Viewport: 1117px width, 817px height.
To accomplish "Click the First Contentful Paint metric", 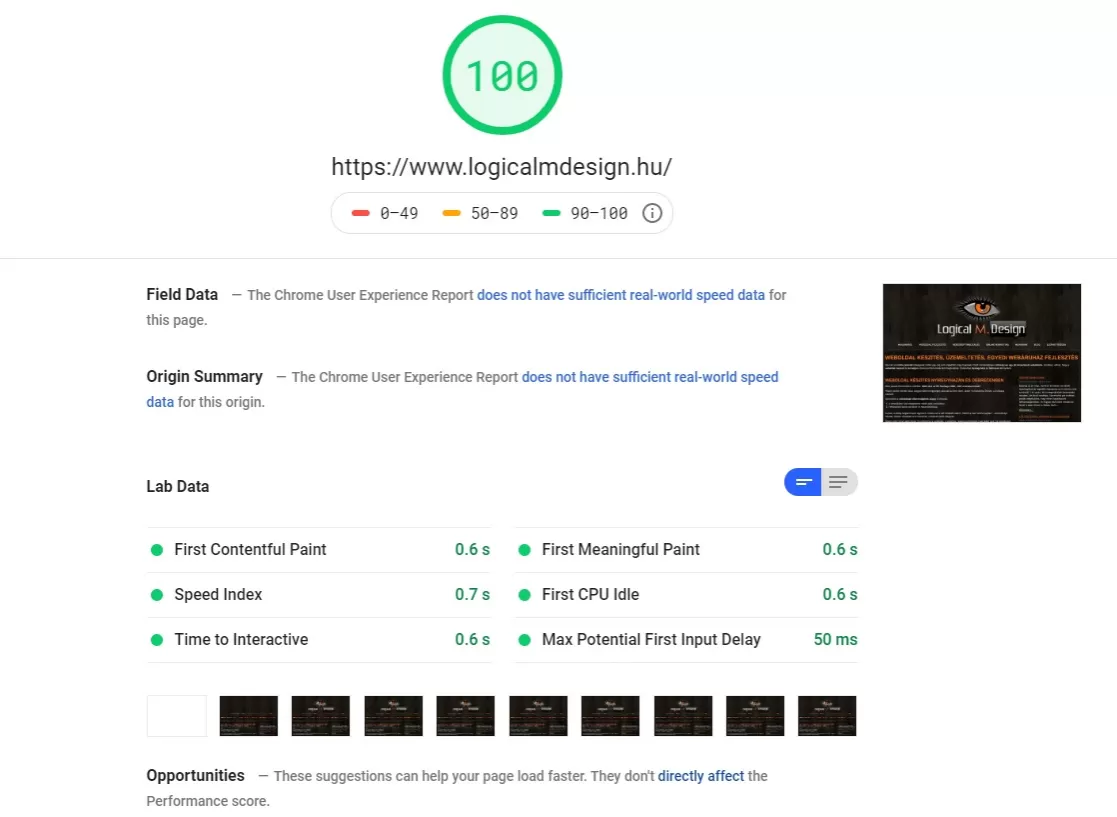I will tap(318, 550).
